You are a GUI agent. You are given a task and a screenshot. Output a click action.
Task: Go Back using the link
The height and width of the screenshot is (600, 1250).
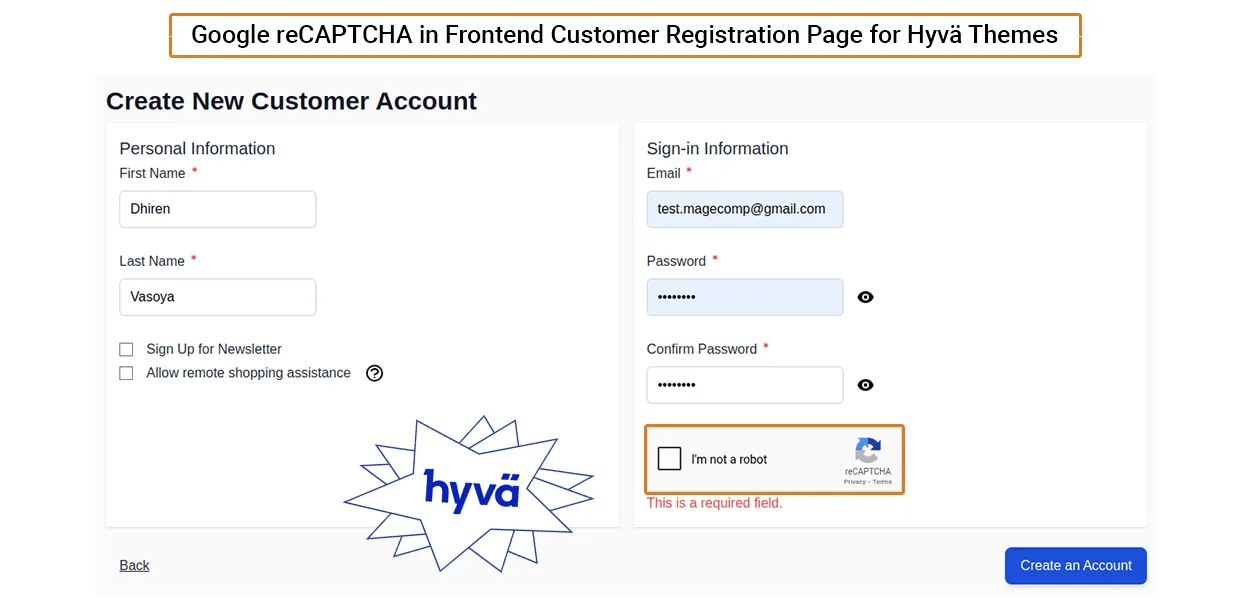[134, 565]
